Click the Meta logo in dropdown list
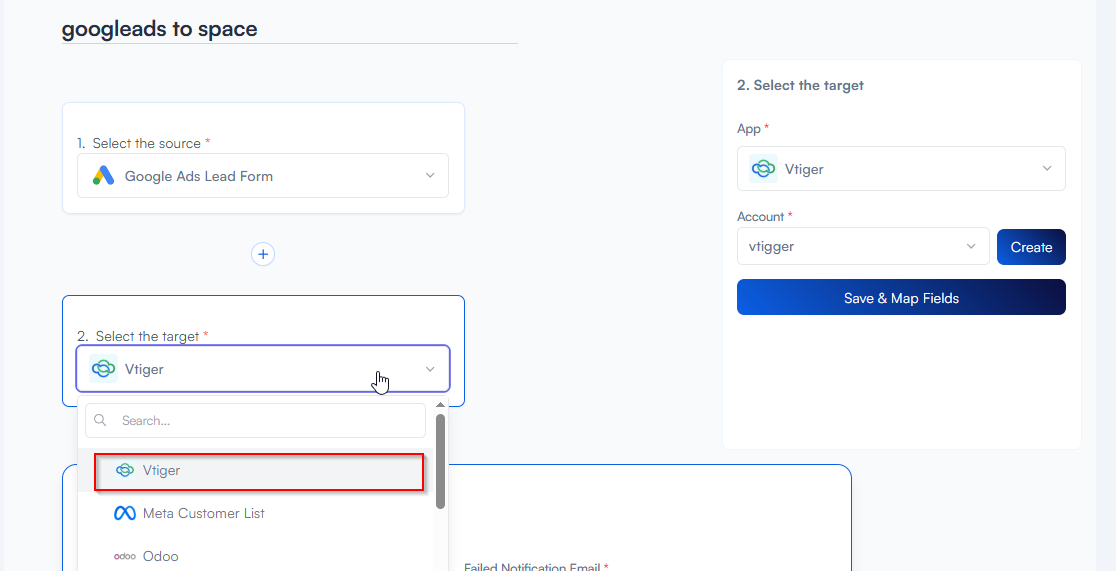The image size is (1116, 571). click(x=124, y=513)
